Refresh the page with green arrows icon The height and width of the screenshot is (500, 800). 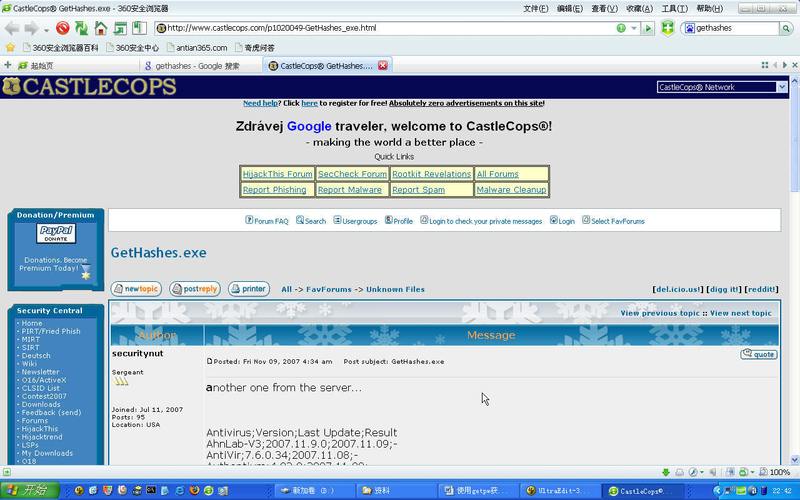82,28
